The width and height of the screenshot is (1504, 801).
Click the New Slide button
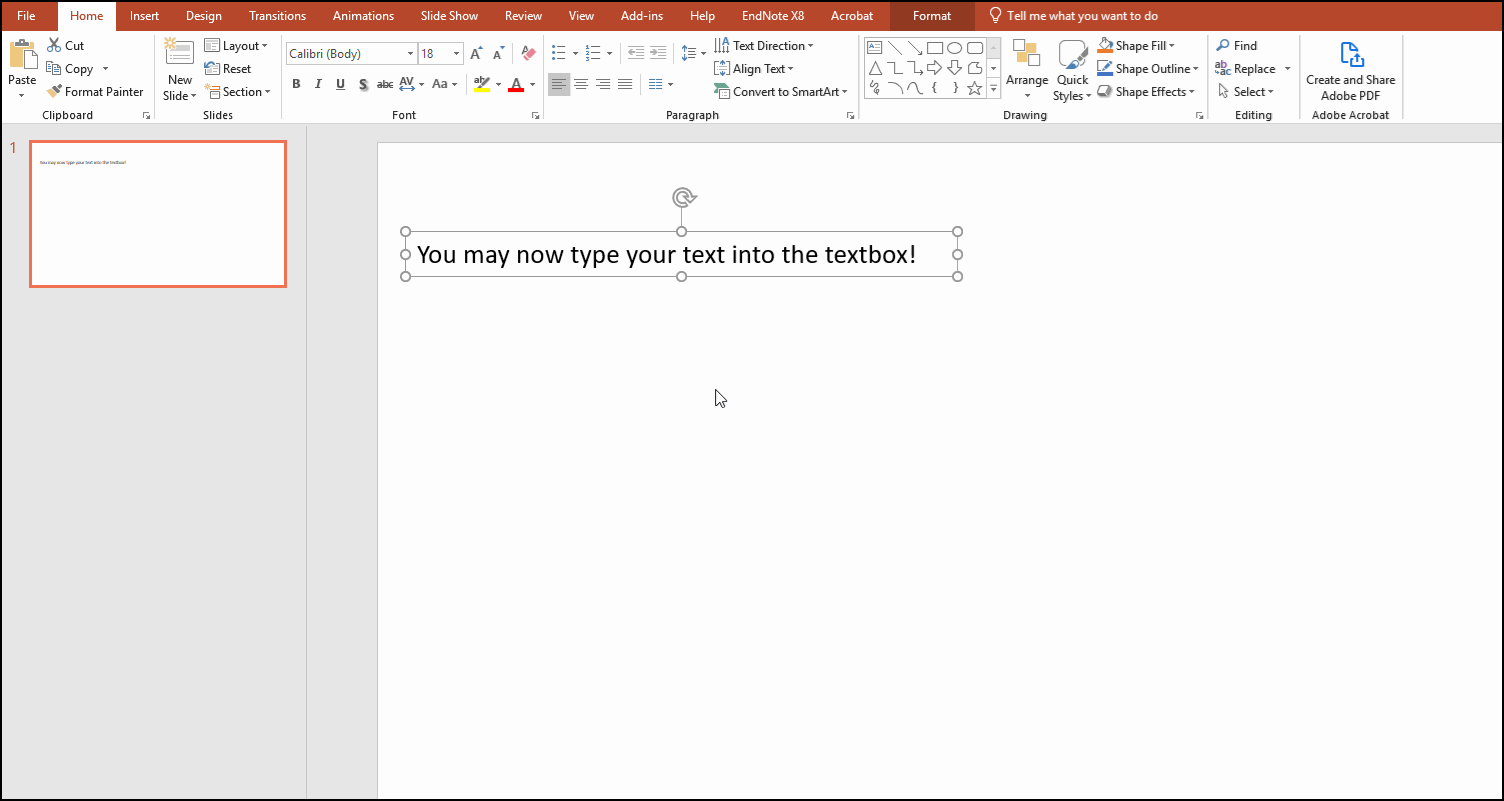click(x=179, y=67)
